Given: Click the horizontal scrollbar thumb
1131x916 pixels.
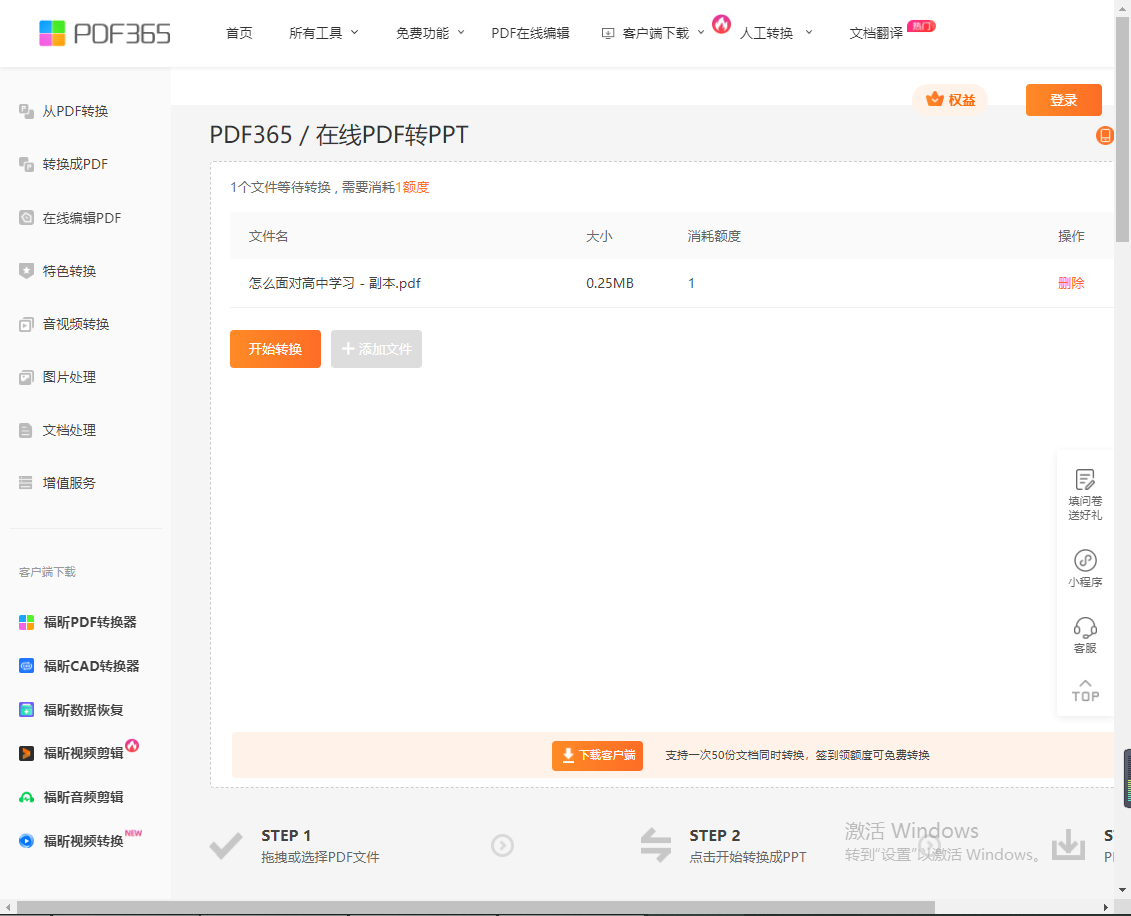Looking at the screenshot, I should 476,907.
